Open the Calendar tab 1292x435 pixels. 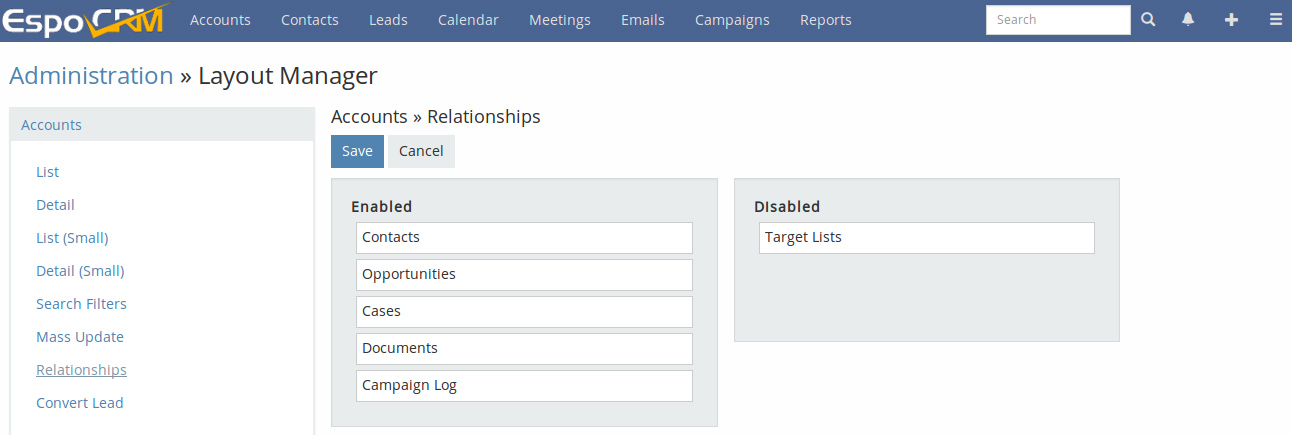click(468, 20)
